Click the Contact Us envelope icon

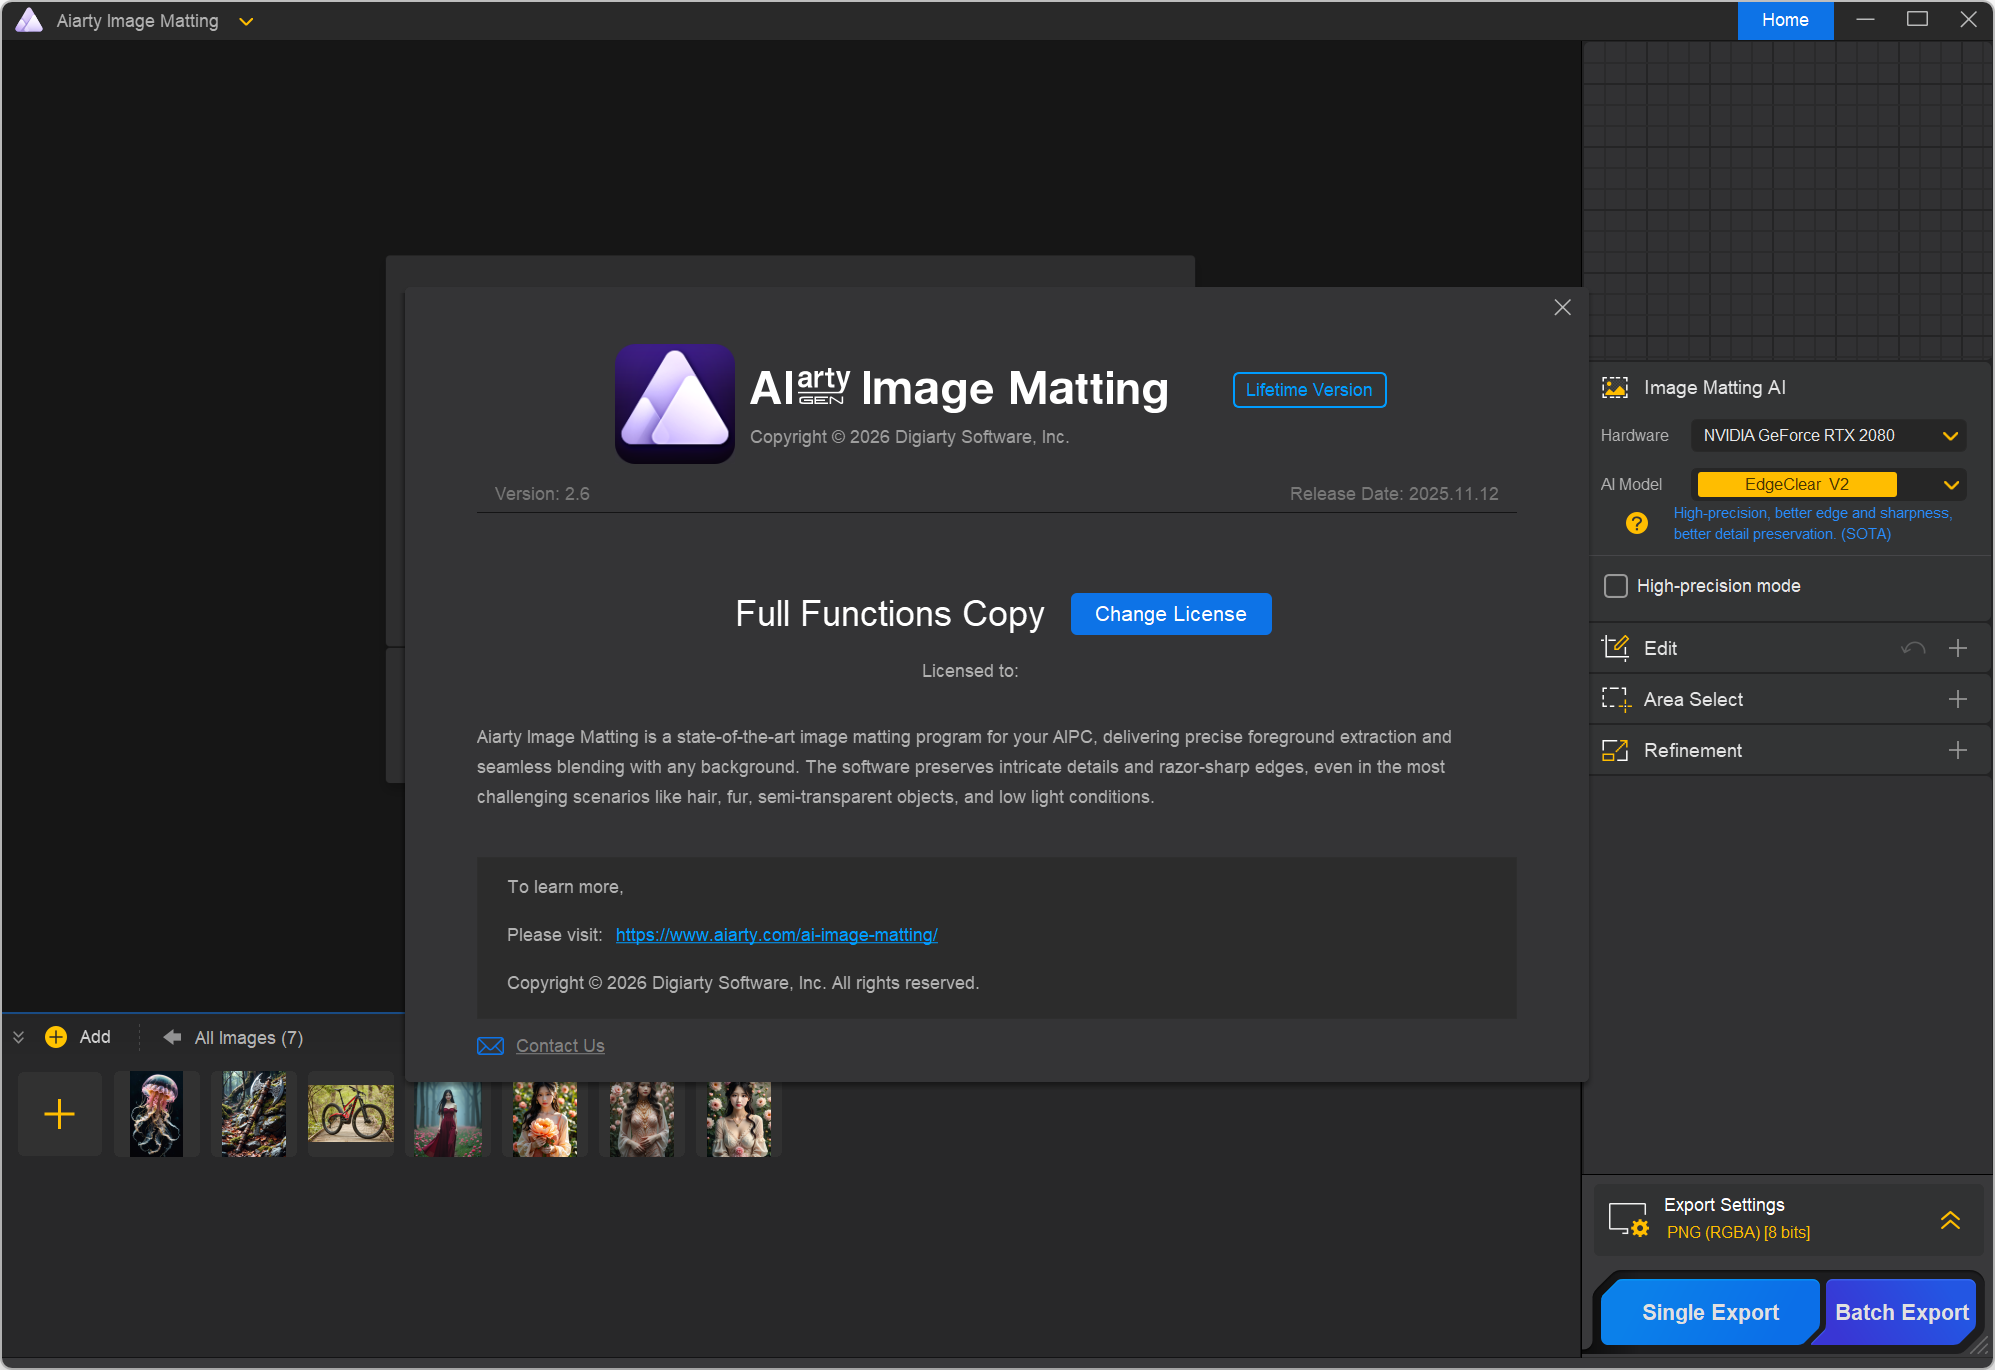pos(490,1046)
